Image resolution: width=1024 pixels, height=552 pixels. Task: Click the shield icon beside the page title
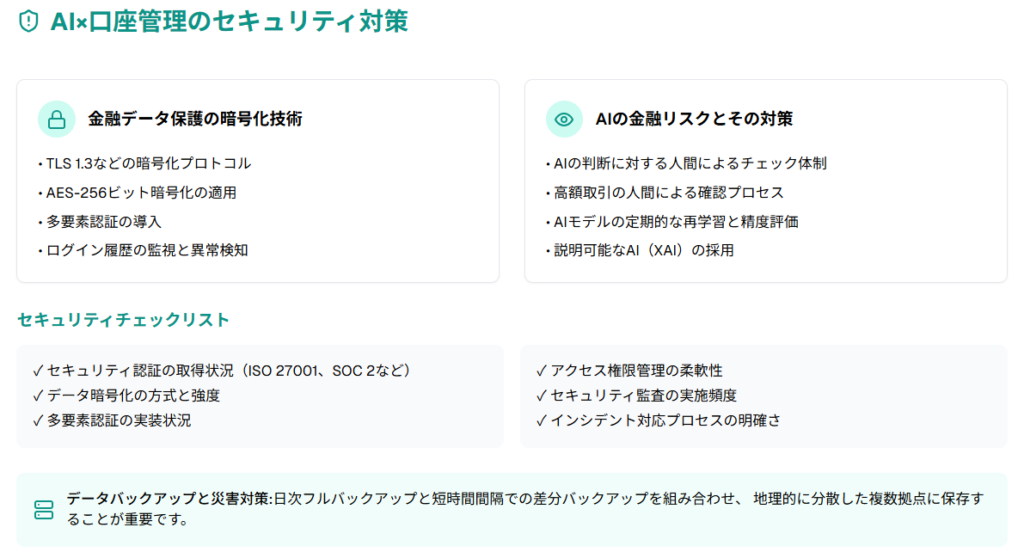pos(29,21)
